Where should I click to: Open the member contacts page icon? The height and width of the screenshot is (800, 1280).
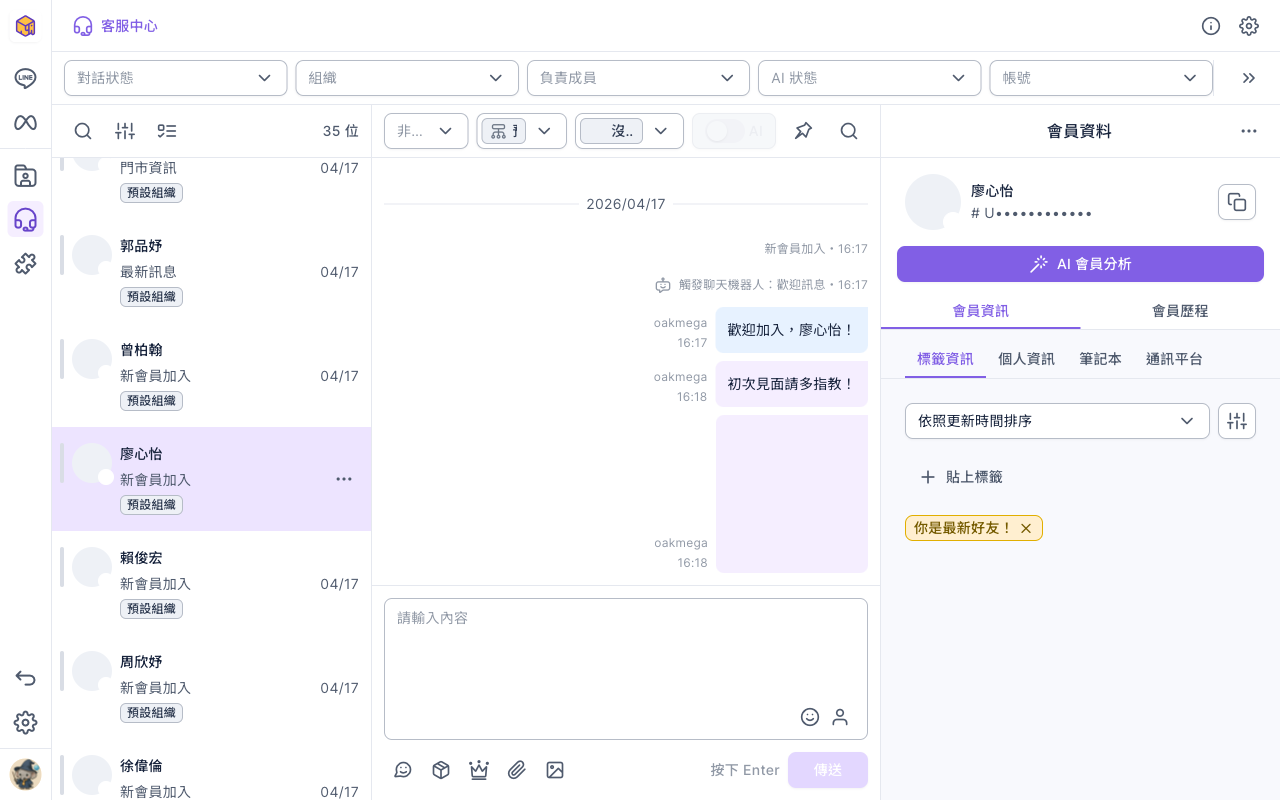pos(25,176)
